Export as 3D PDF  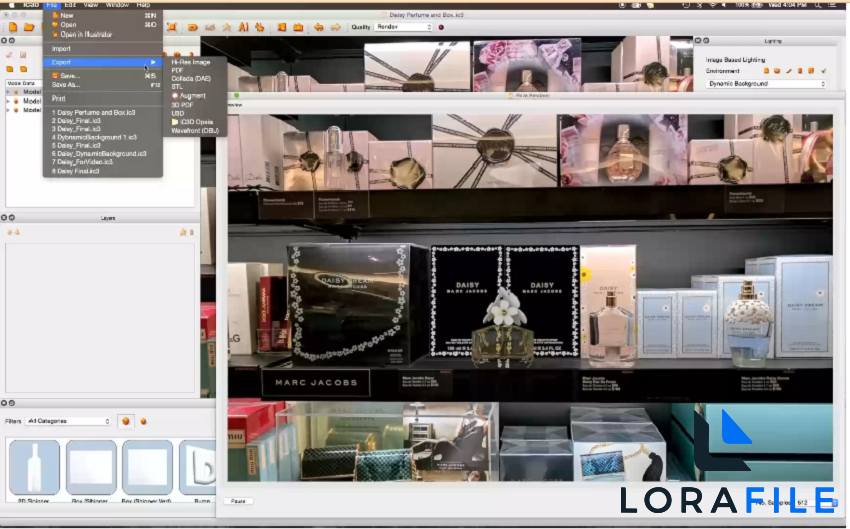click(x=182, y=105)
